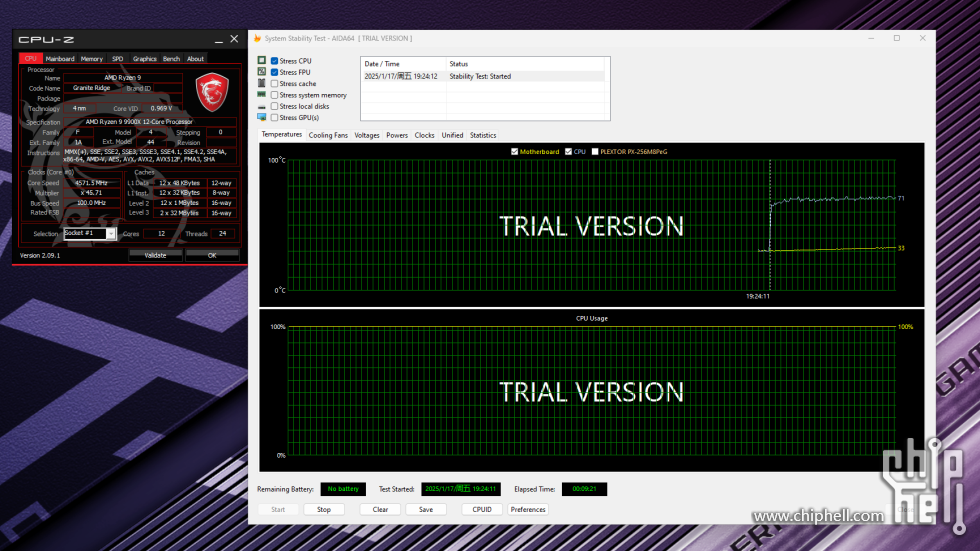Open CPU-Z About tab
The image size is (980, 551).
196,59
